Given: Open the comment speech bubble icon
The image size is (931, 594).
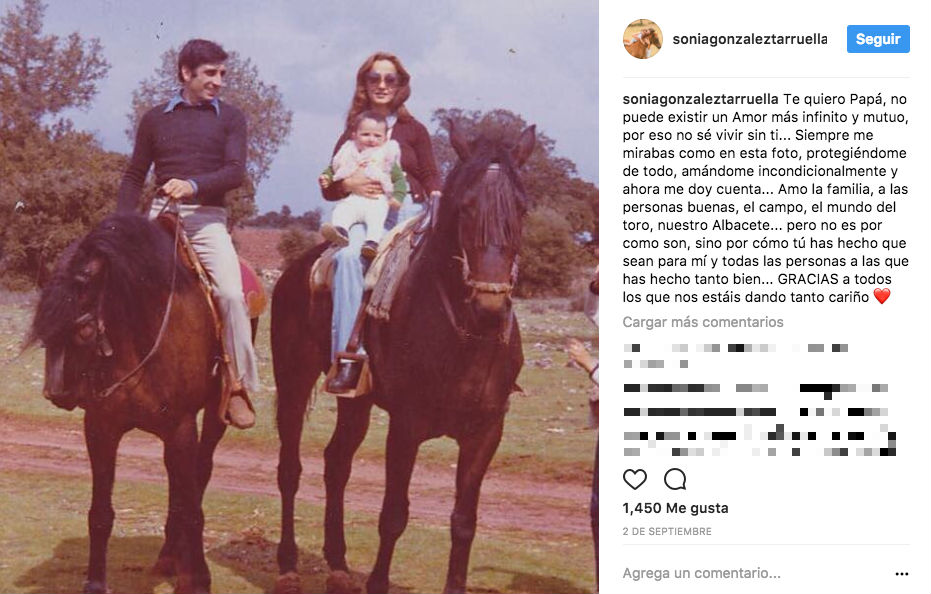Looking at the screenshot, I should (x=675, y=479).
